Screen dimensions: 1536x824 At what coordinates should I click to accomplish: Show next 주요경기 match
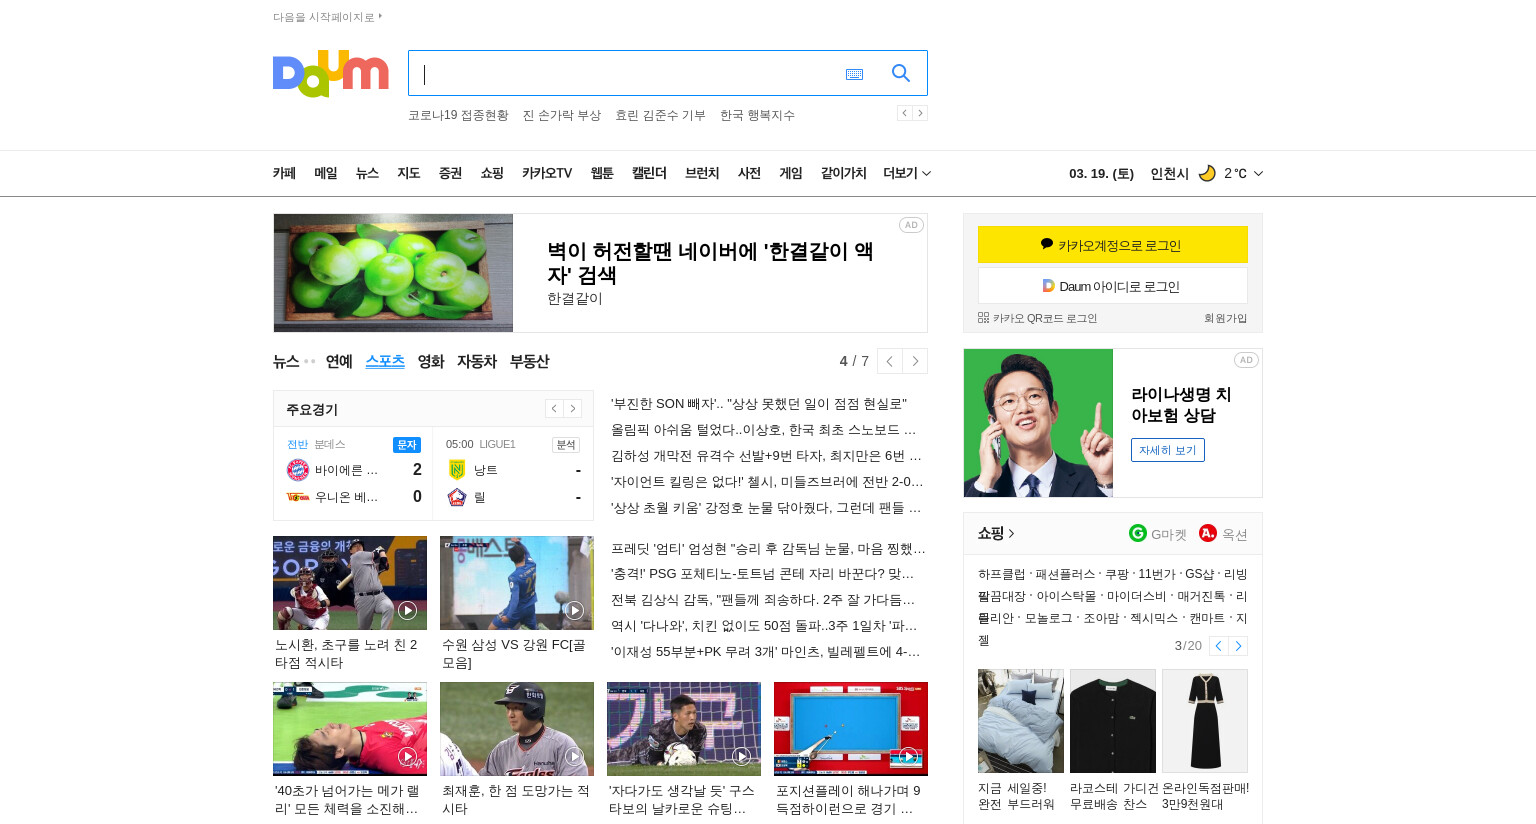(572, 408)
